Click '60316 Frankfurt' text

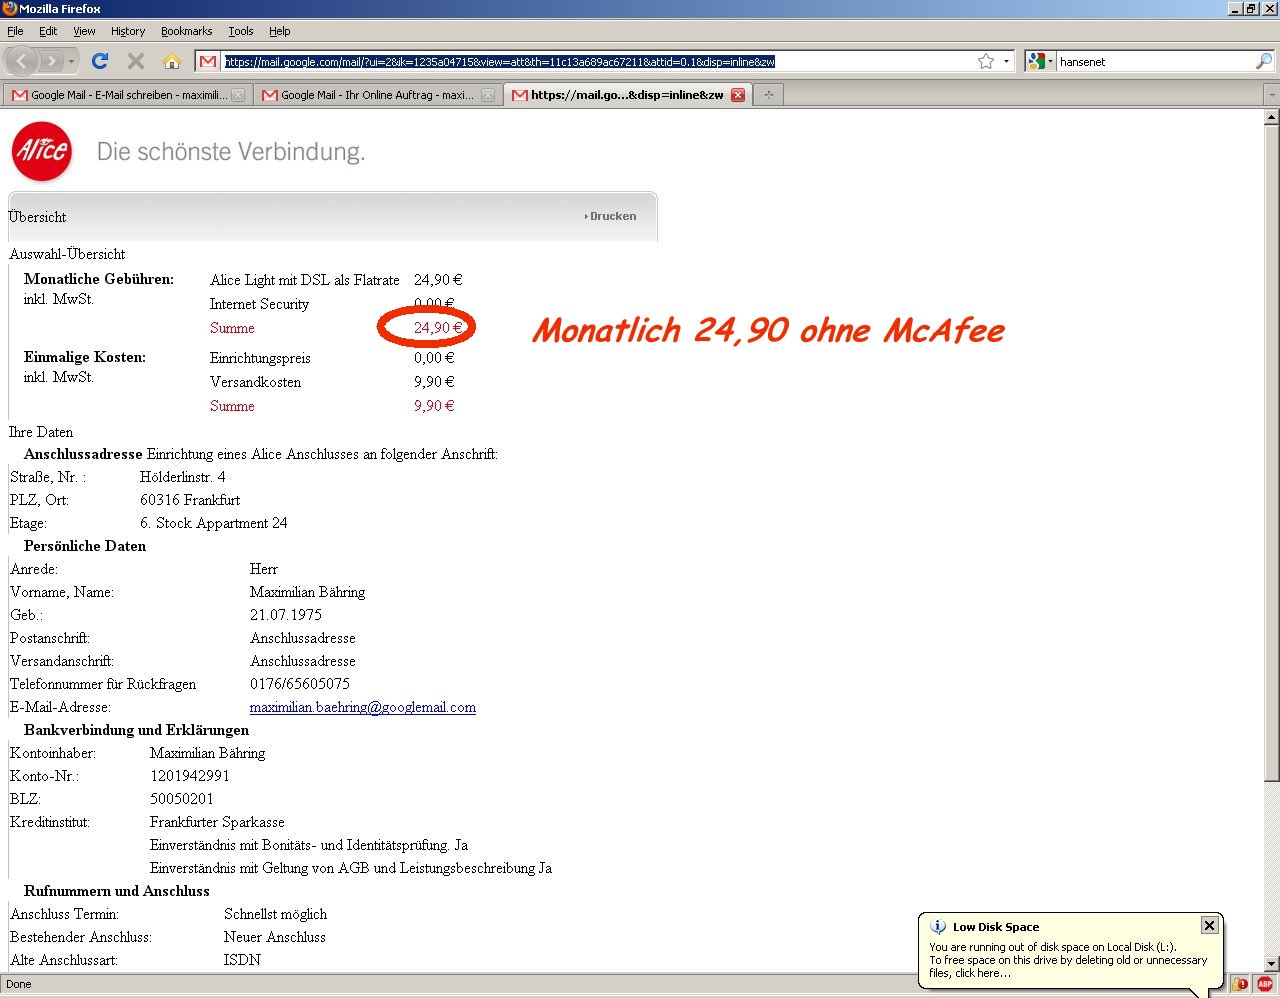tap(190, 500)
